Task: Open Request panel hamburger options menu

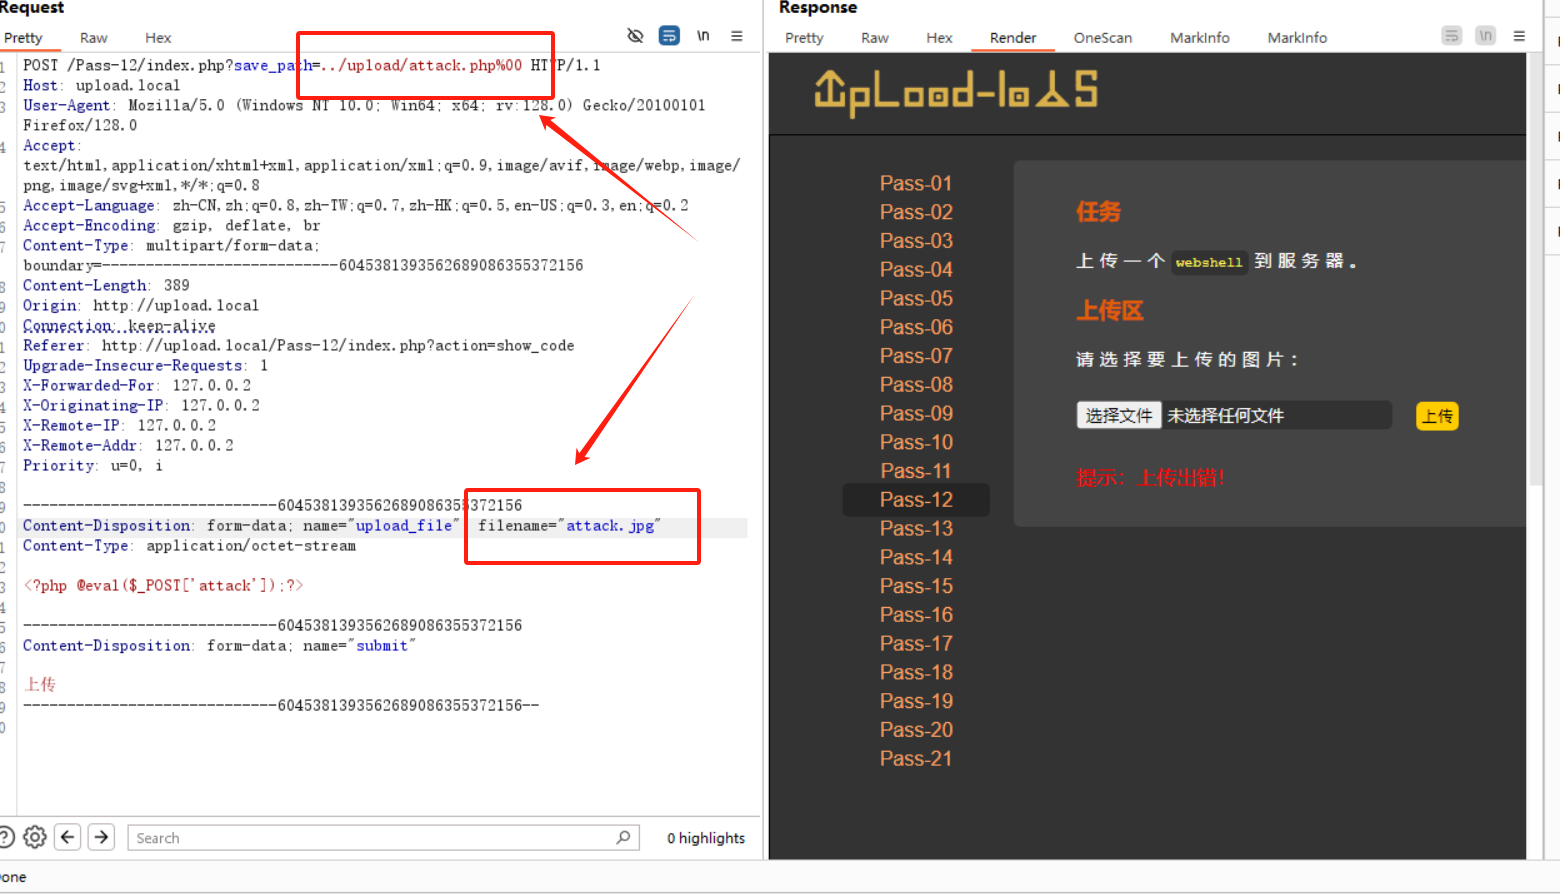Action: [737, 36]
